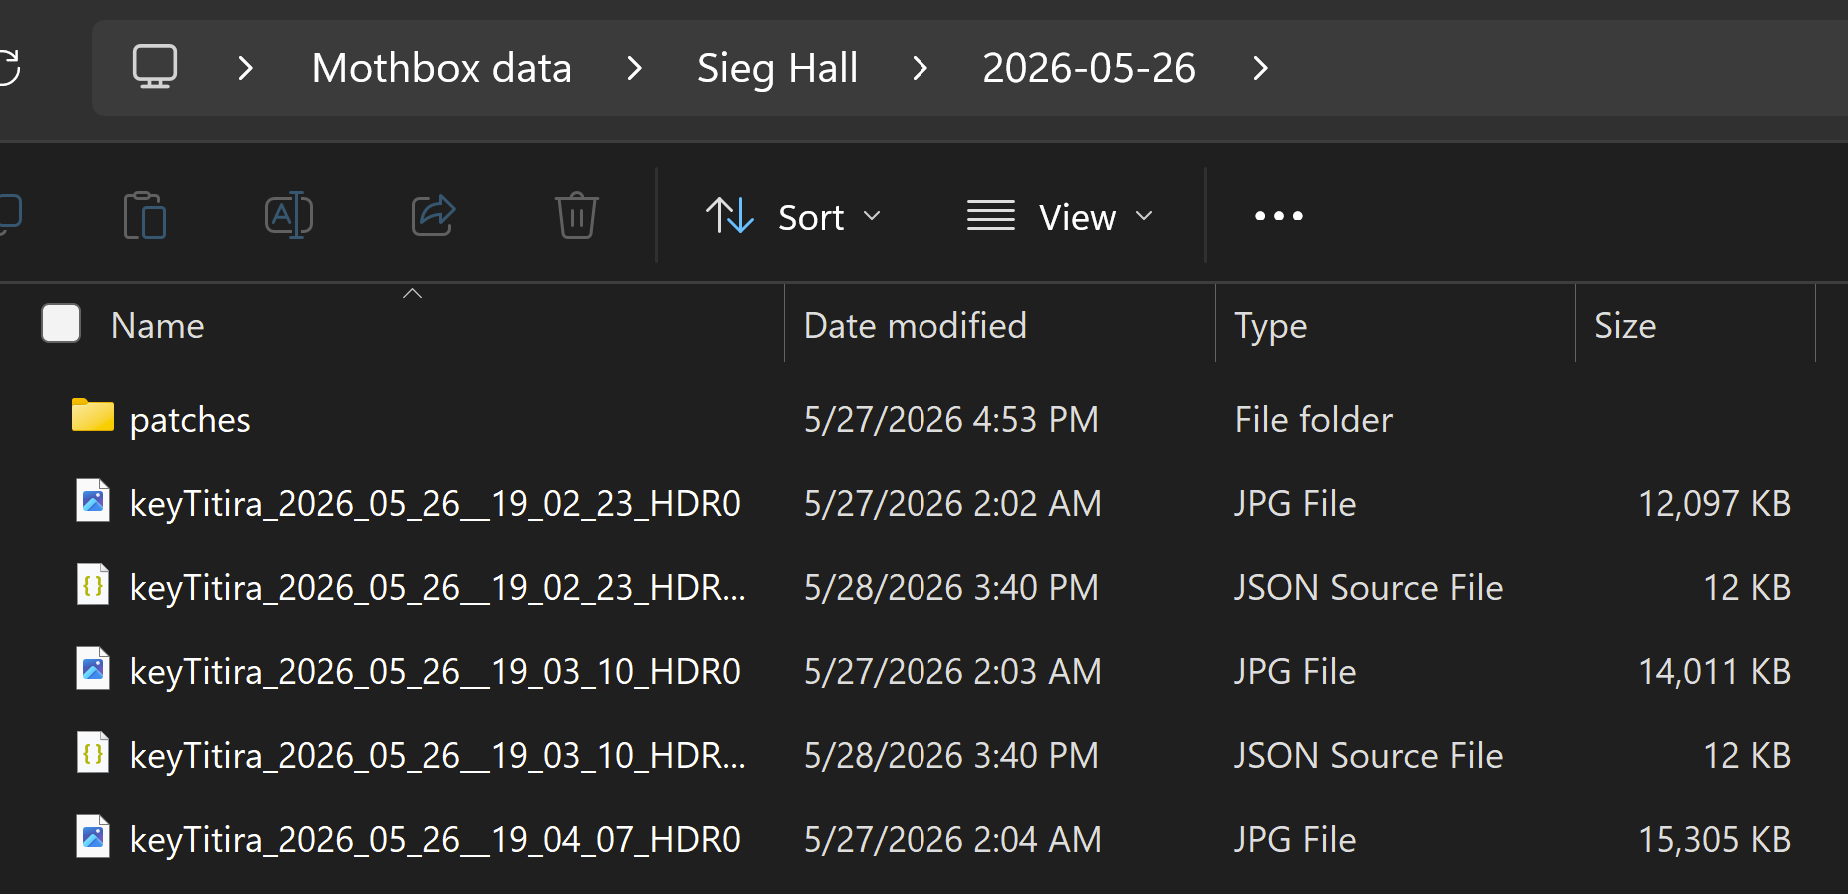Click the This PC monitor icon
Viewport: 1848px width, 894px height.
(x=155, y=67)
